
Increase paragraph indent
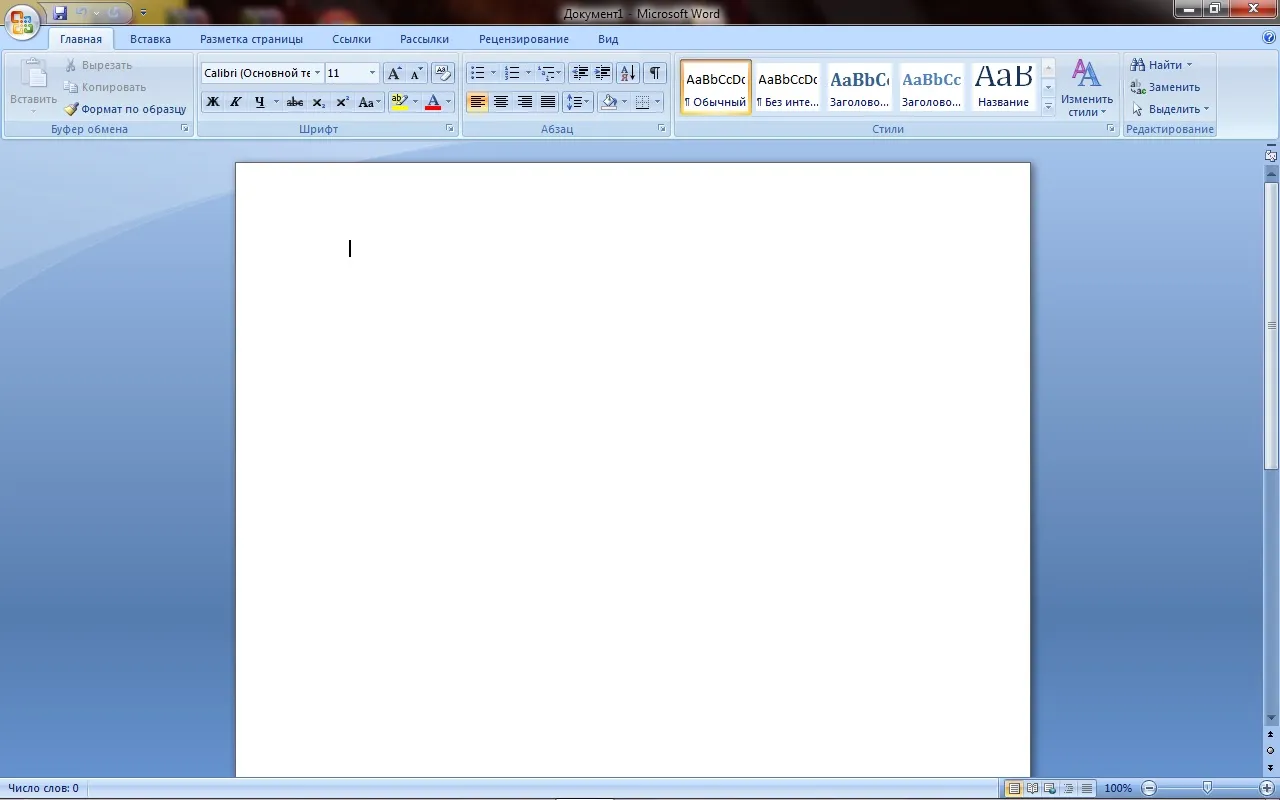603,73
